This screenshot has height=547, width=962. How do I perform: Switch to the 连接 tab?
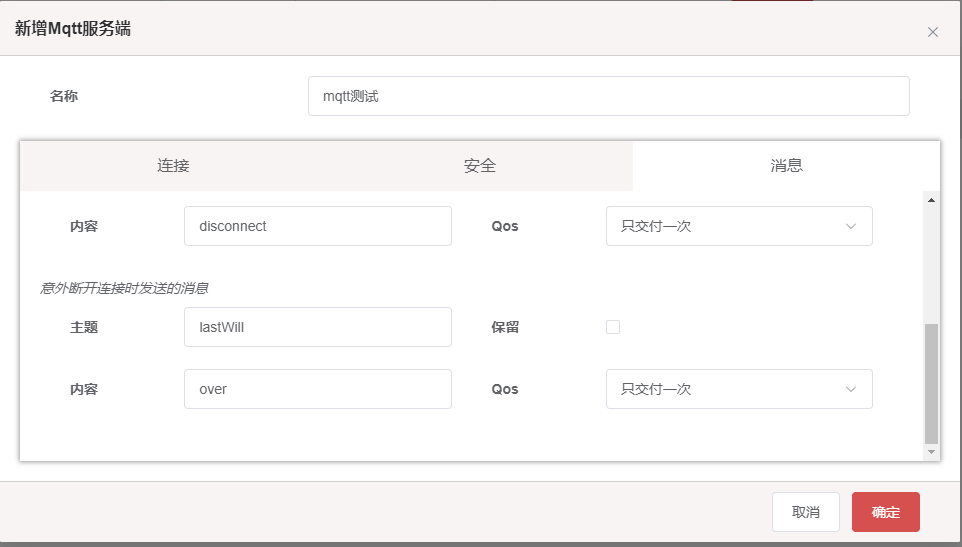click(173, 166)
